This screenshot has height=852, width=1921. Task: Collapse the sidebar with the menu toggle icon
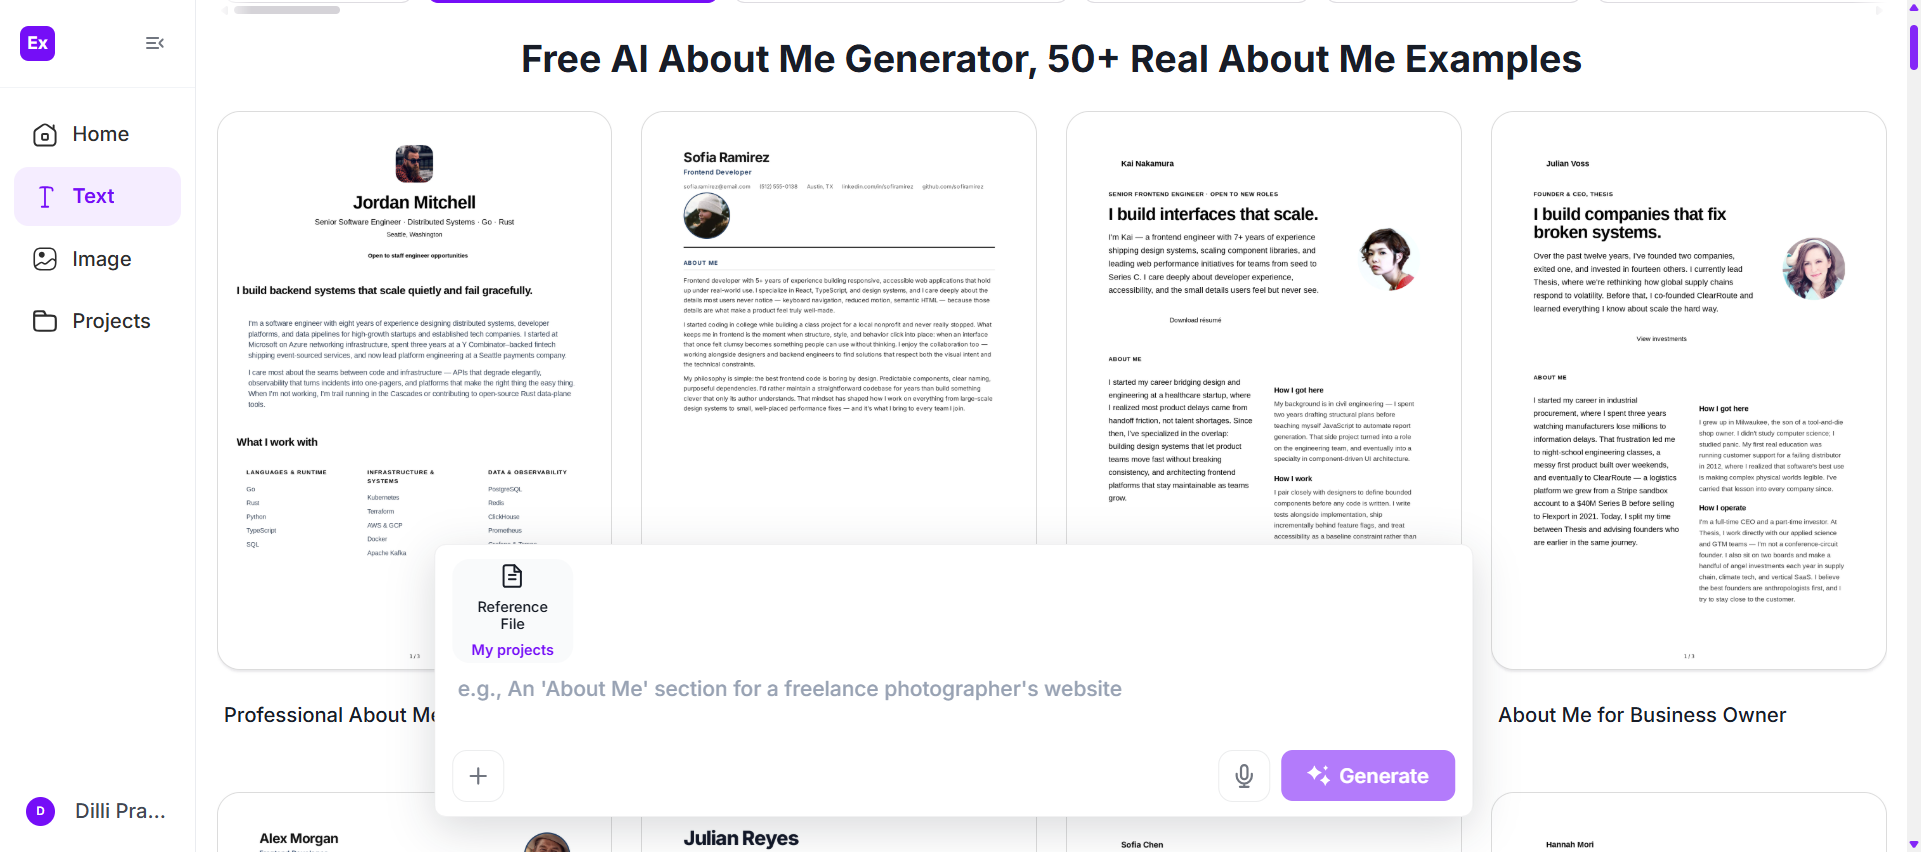155,43
